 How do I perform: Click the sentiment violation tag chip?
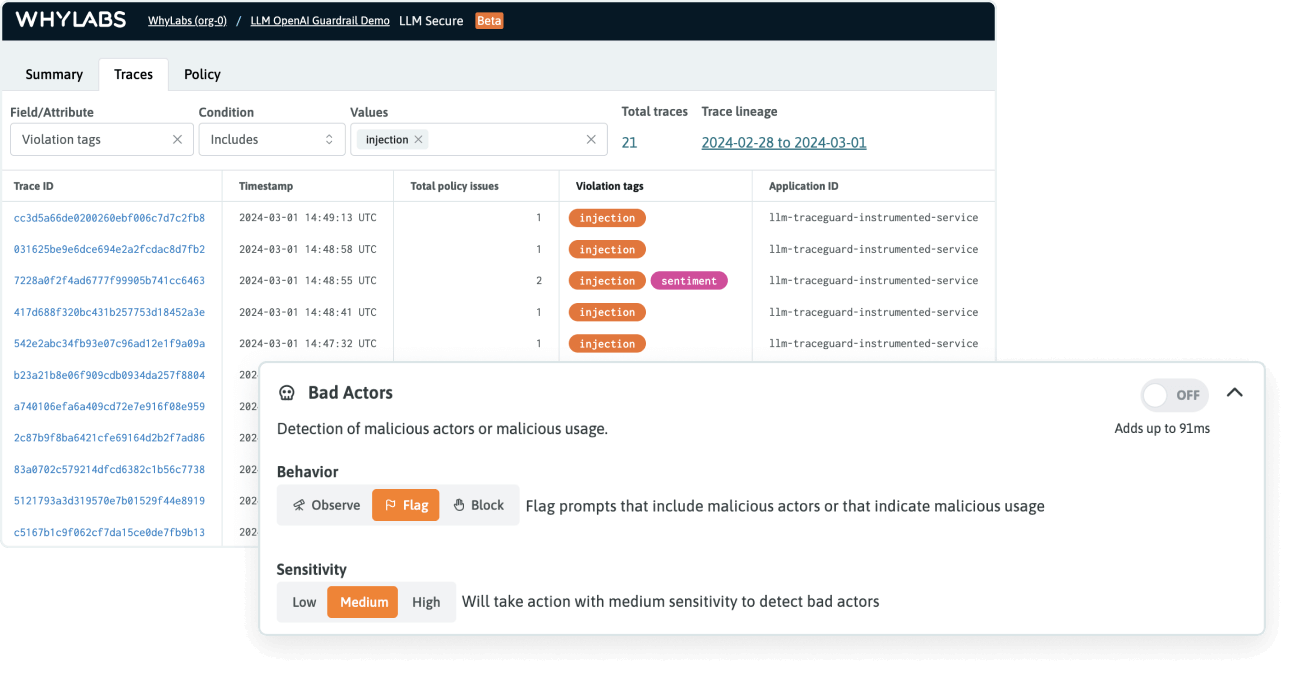coord(689,280)
